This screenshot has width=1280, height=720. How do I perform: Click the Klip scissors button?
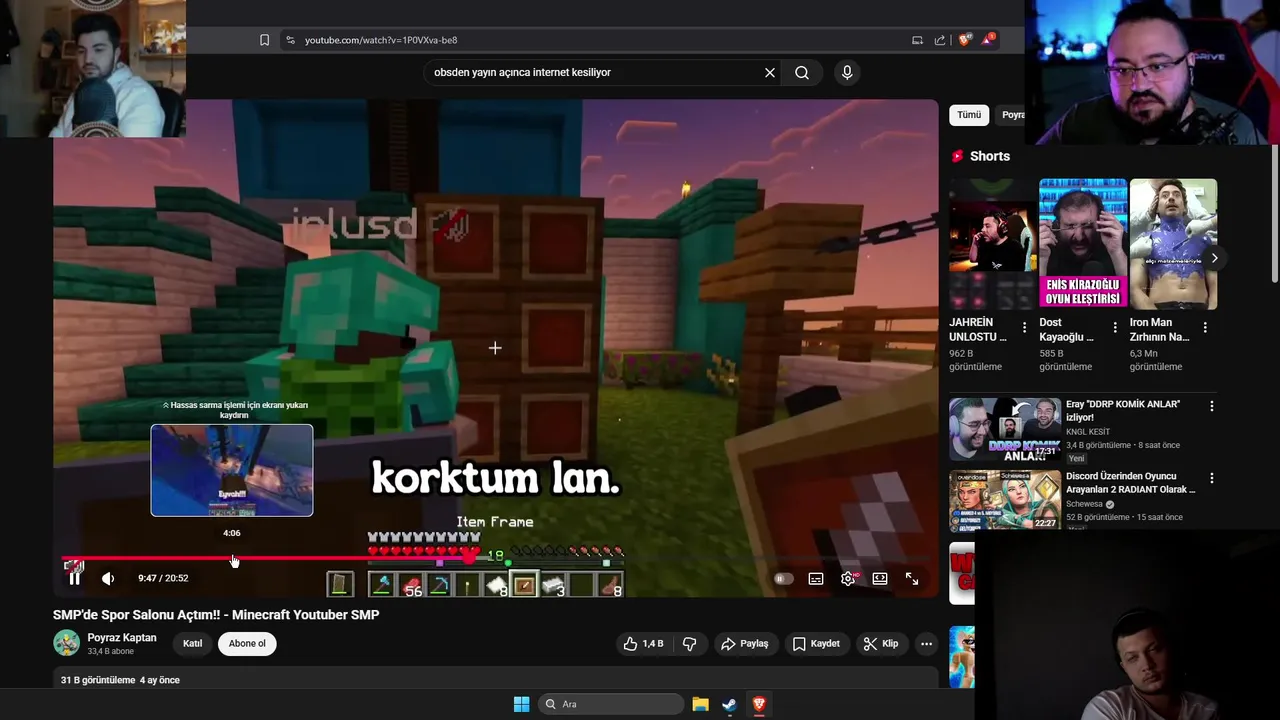tap(881, 644)
